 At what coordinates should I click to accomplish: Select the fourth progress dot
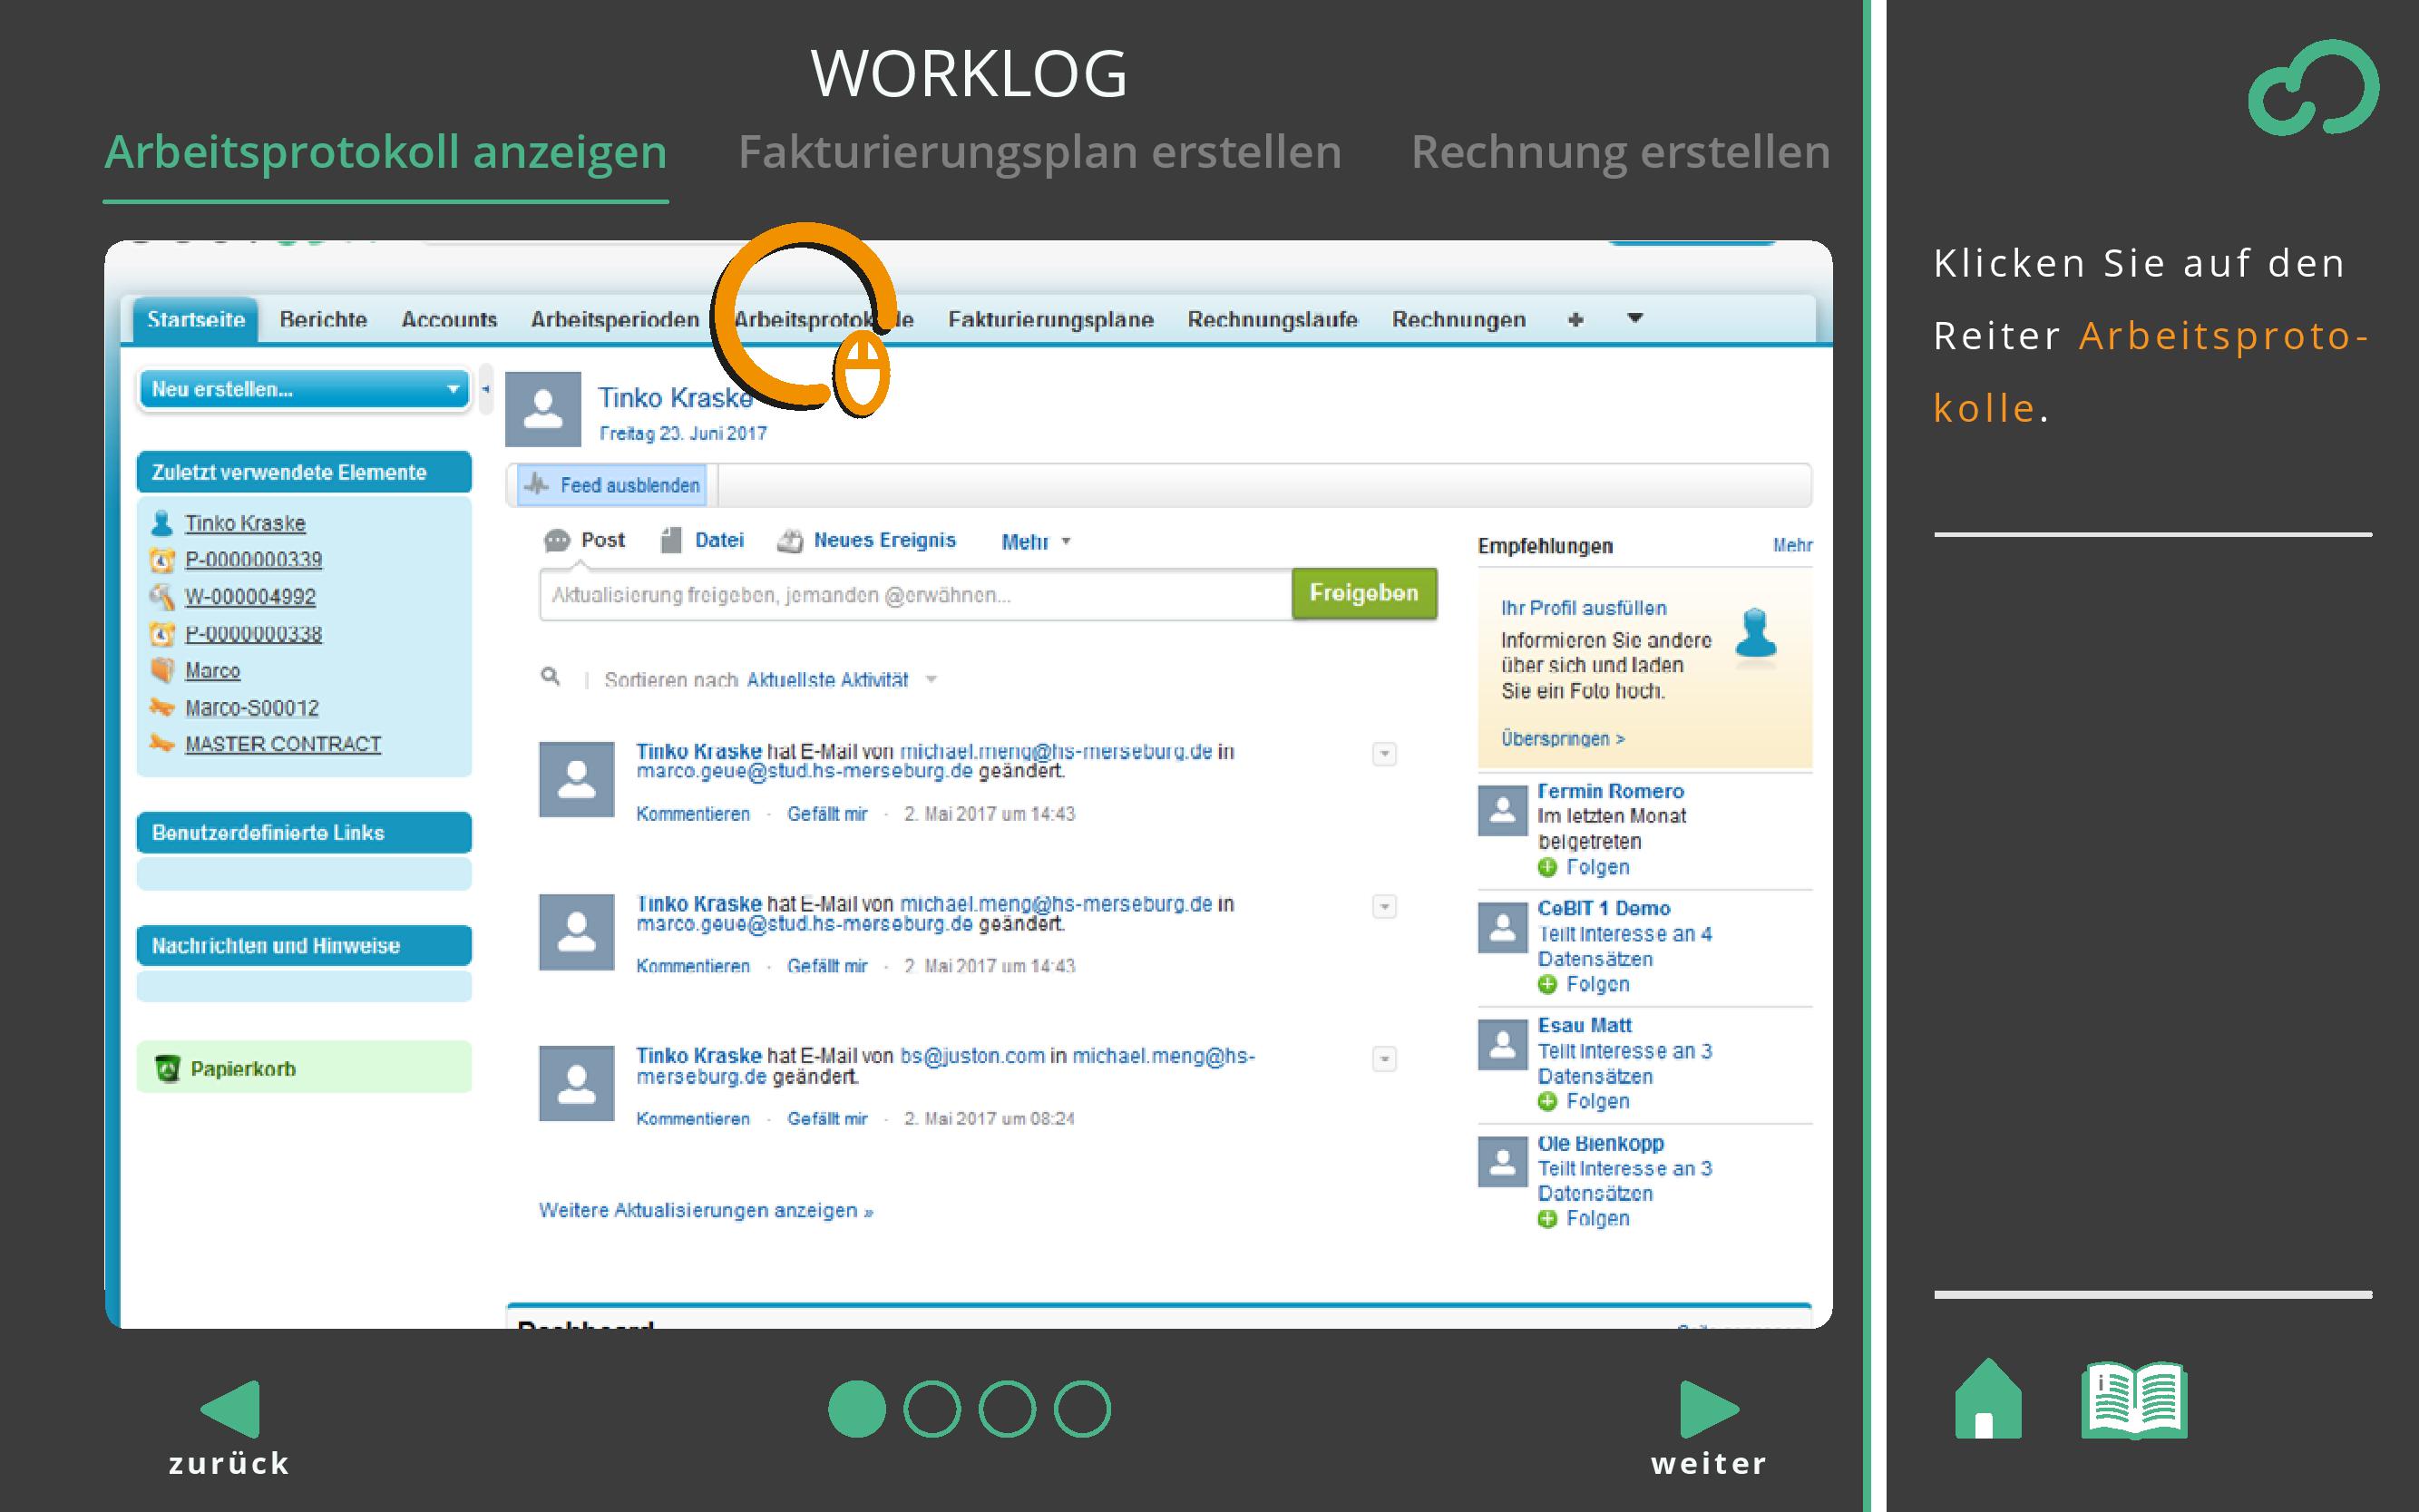[x=1082, y=1409]
